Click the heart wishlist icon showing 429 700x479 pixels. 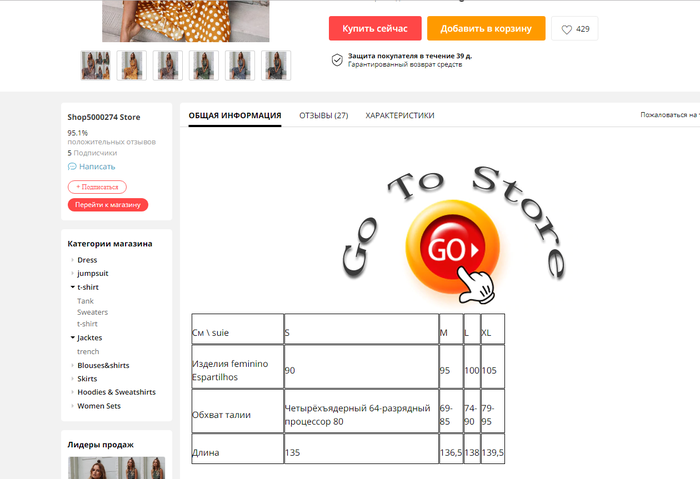point(567,29)
